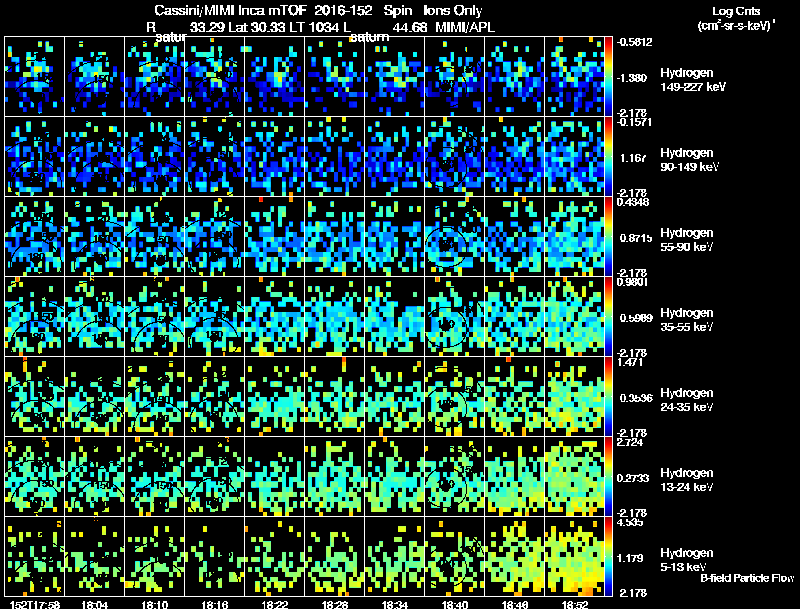Click the colorbar value '0.8715'
The width and height of the screenshot is (800, 609).
tap(636, 238)
